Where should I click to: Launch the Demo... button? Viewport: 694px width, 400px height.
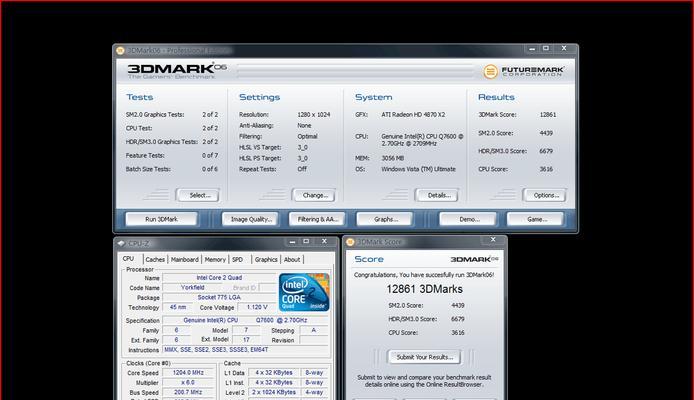coord(468,219)
